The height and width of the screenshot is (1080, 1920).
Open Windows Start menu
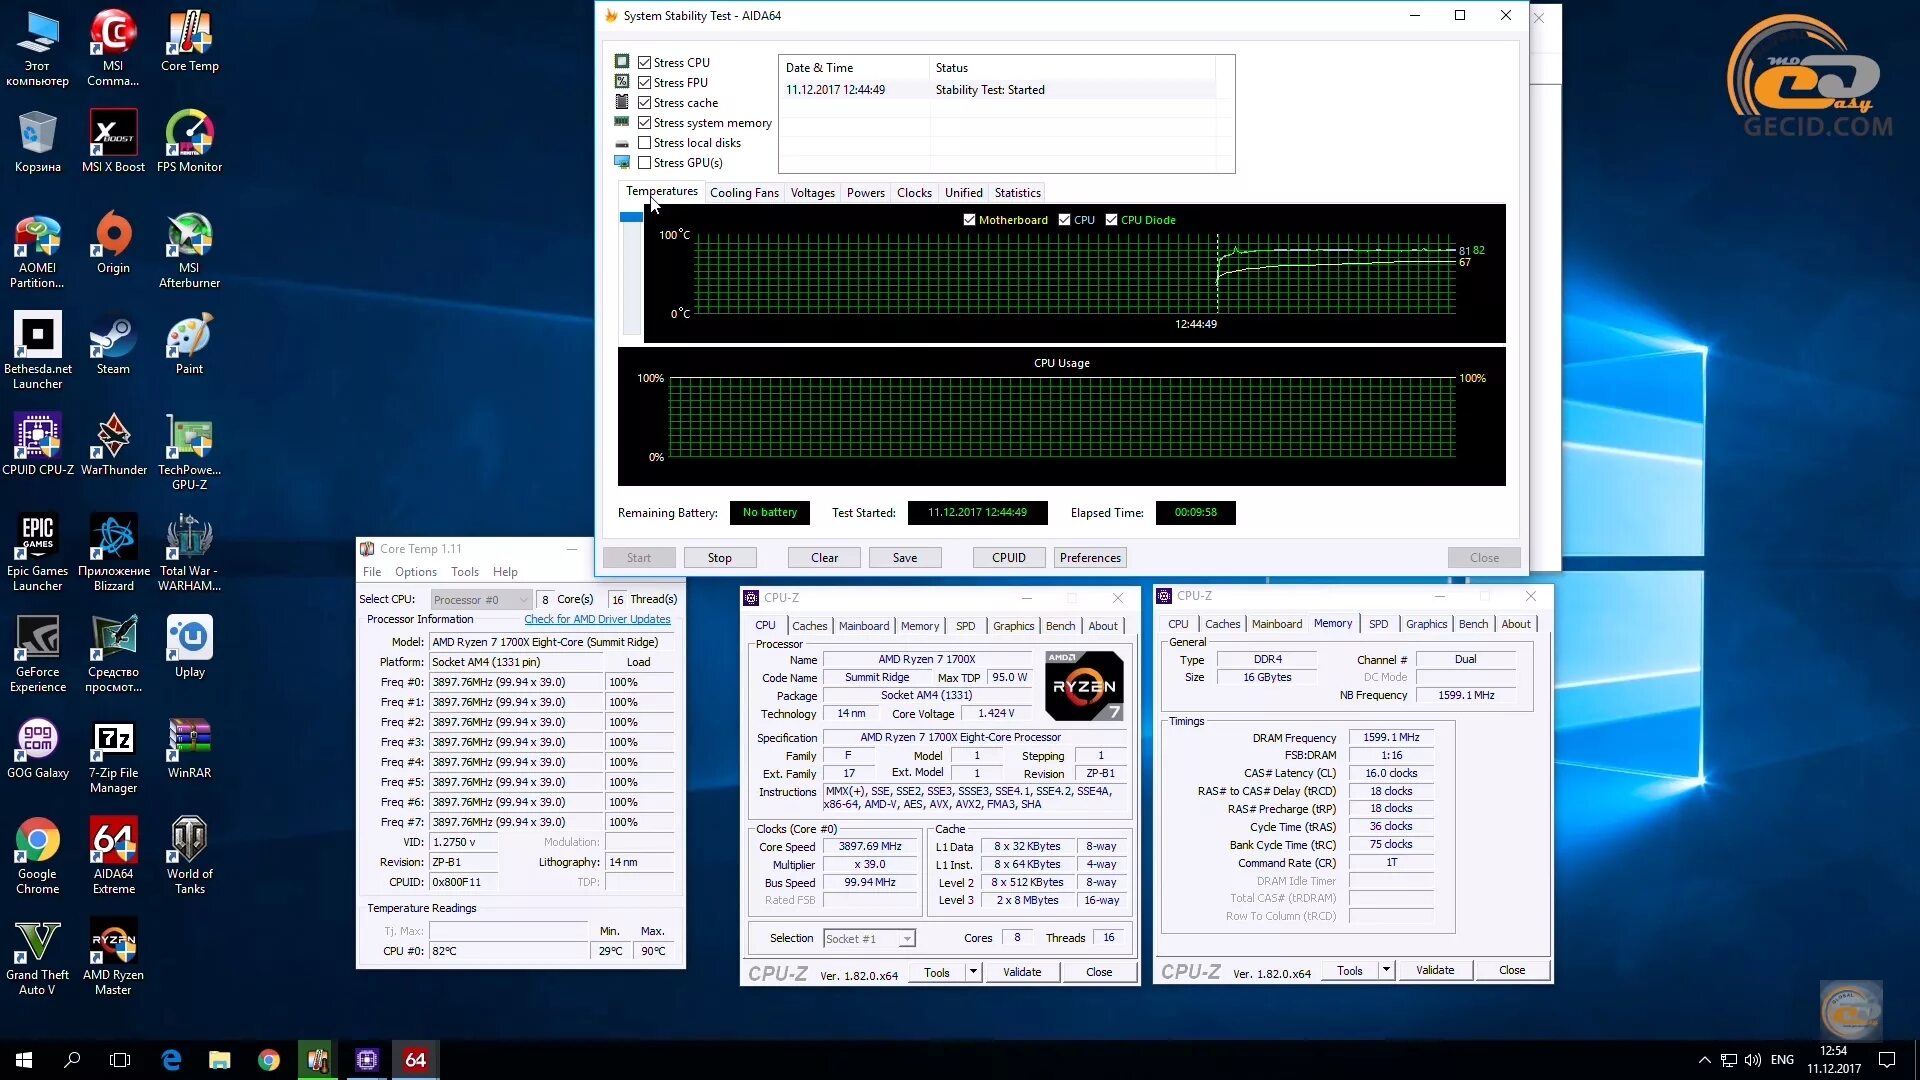(24, 1059)
